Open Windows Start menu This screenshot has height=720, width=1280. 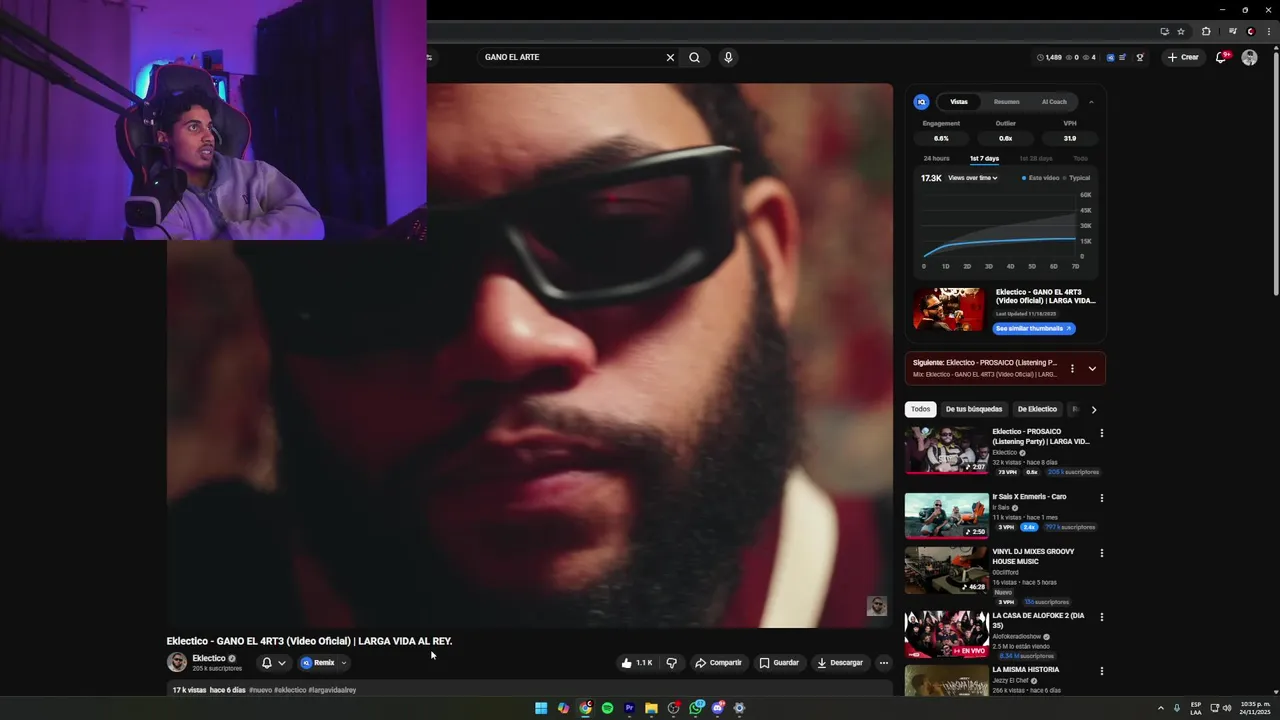coord(541,708)
